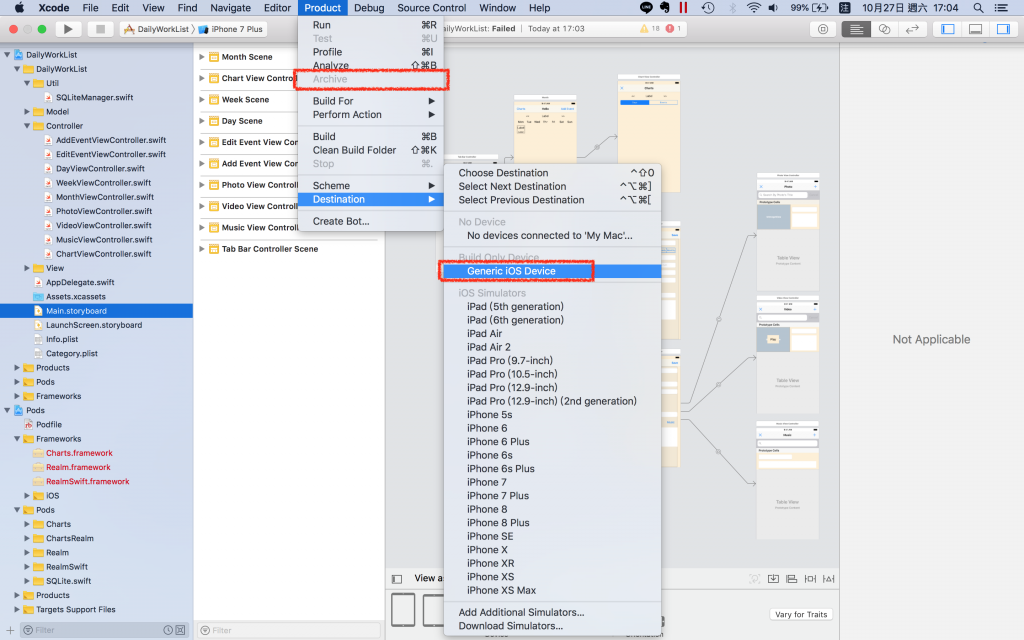Select Charts.framework in red
The width and height of the screenshot is (1024, 640).
79,453
